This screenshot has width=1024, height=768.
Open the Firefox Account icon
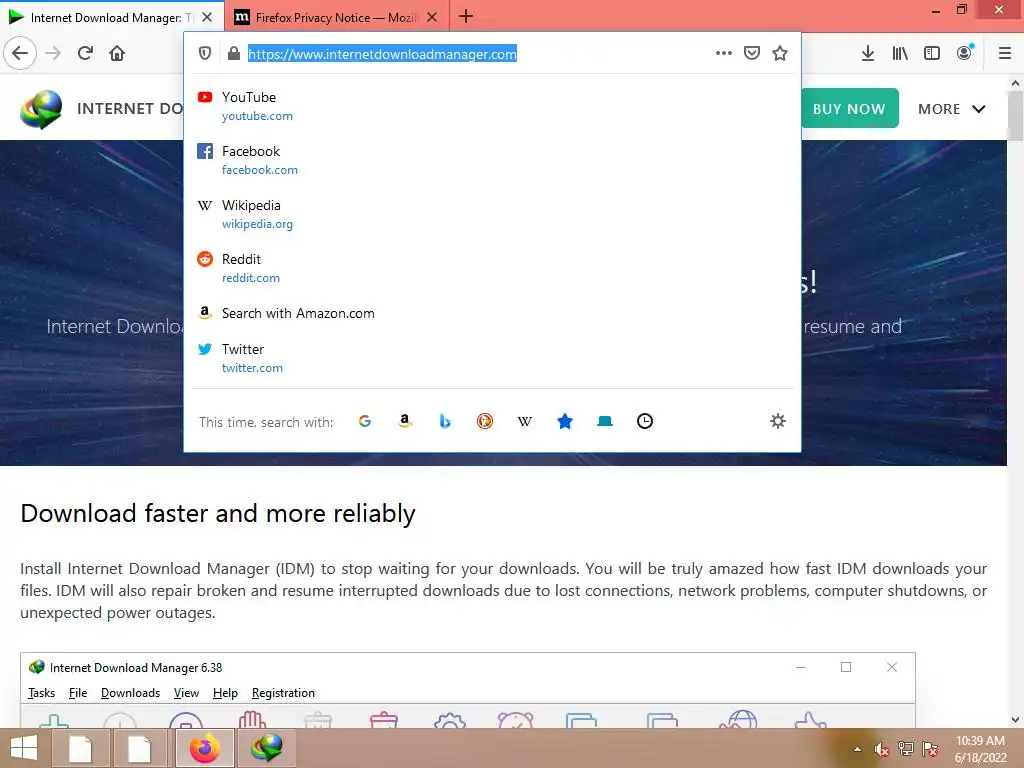[x=965, y=52]
